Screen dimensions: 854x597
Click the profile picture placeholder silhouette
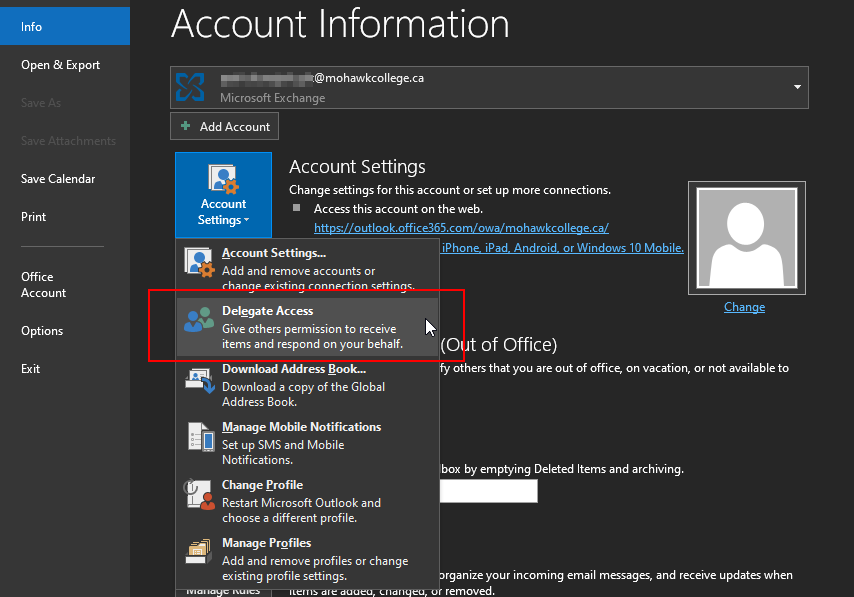(x=745, y=237)
